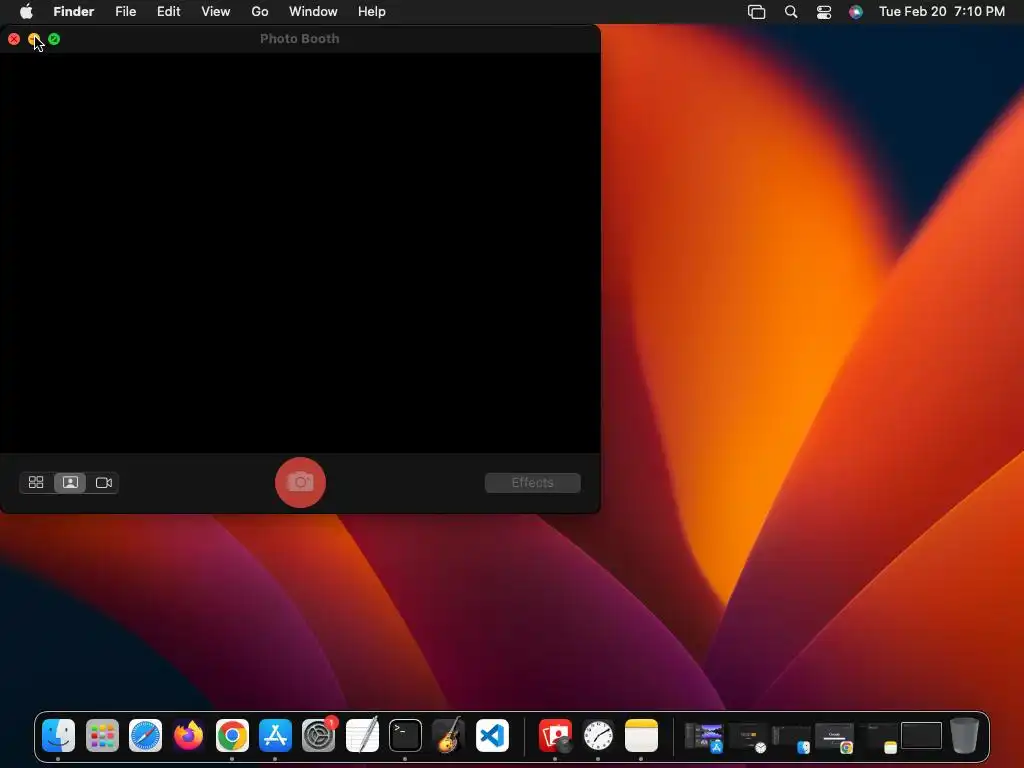Open the Trash from the Dock
The image size is (1024, 768).
pyautogui.click(x=965, y=736)
